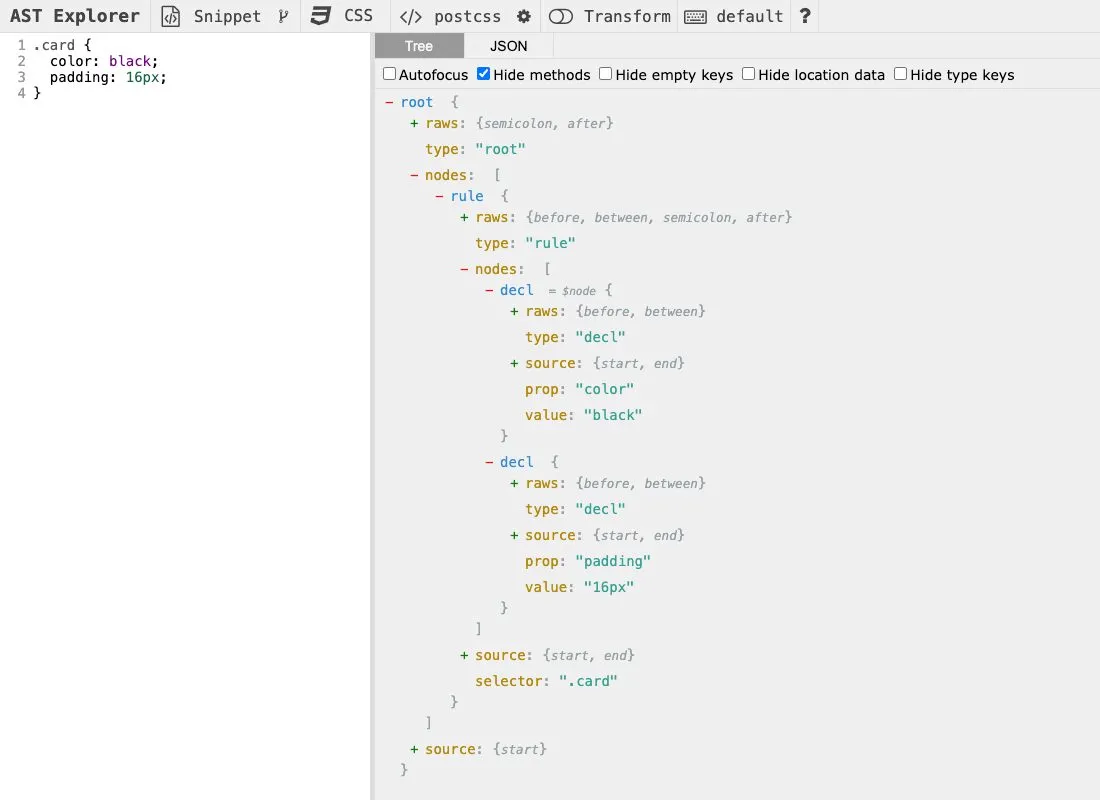Select the value "black" entry
Image resolution: width=1100 pixels, height=800 pixels.
pyautogui.click(x=584, y=415)
